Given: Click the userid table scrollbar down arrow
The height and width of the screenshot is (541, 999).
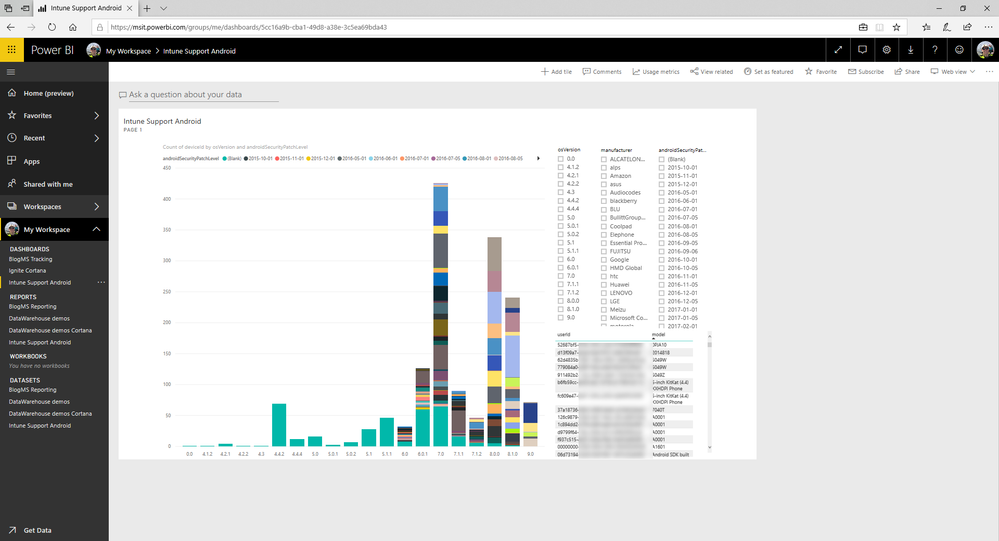Looking at the screenshot, I should click(710, 449).
